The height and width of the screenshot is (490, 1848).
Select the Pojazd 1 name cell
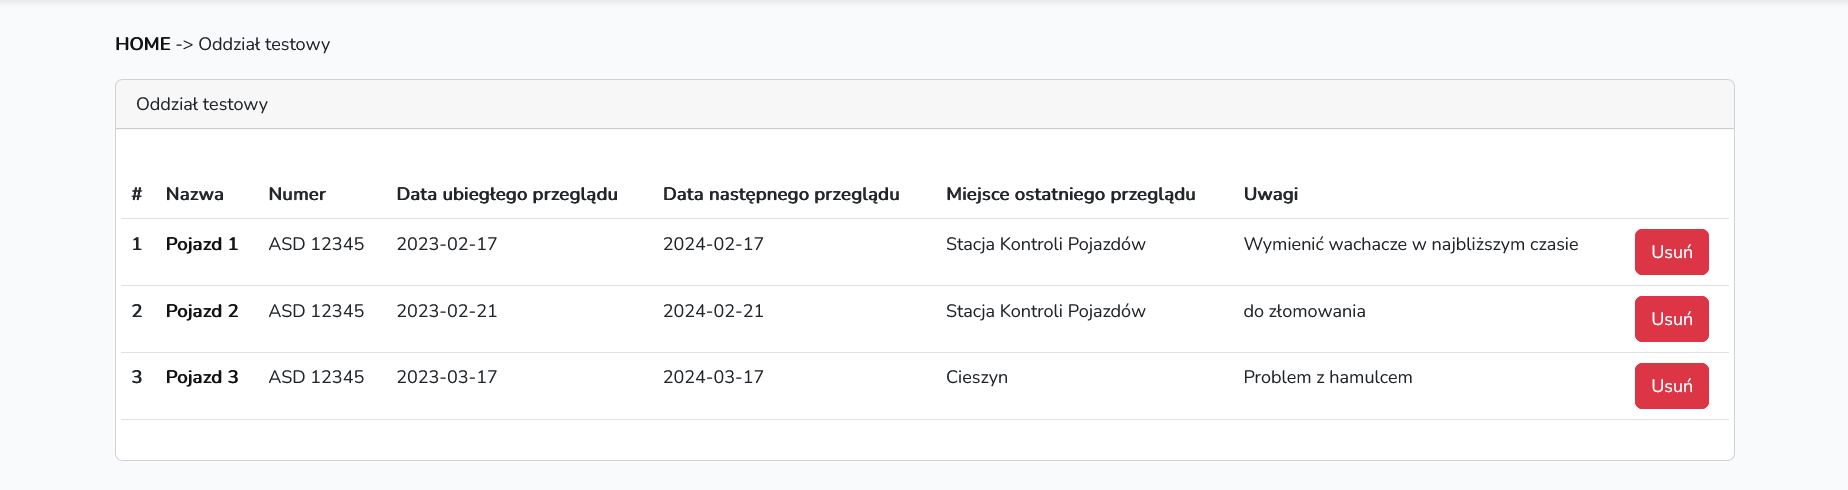[x=202, y=244]
